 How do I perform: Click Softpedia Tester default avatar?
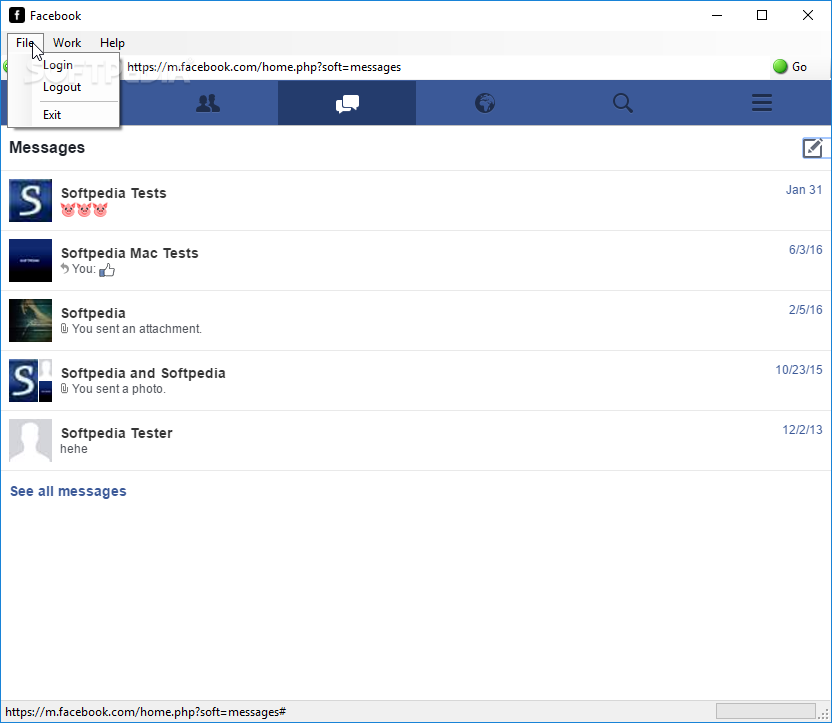[x=30, y=440]
